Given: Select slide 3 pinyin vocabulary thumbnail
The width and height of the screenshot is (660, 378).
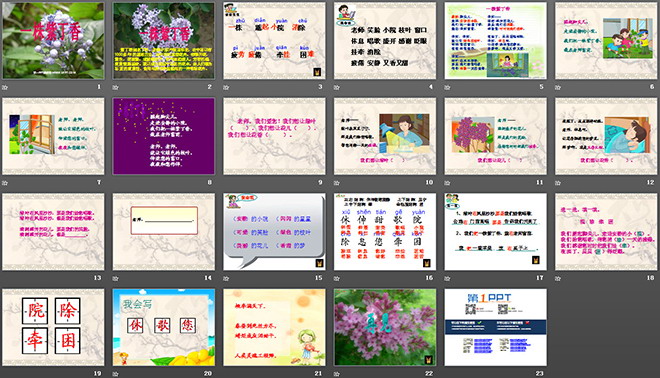Looking at the screenshot, I should (274, 40).
